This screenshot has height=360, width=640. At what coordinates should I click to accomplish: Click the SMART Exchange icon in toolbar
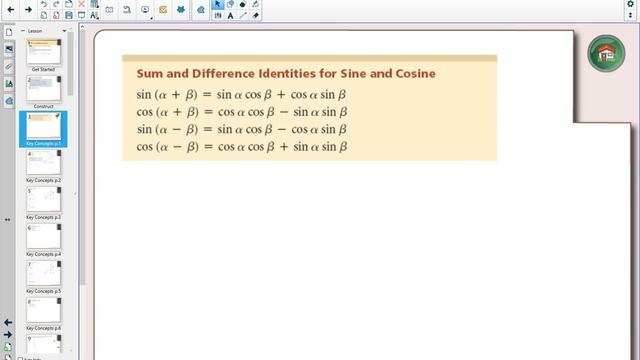201,9
